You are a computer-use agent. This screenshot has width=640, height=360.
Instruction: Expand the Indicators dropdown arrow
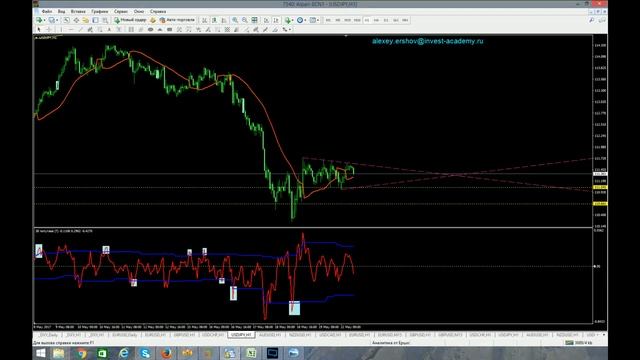[293, 20]
